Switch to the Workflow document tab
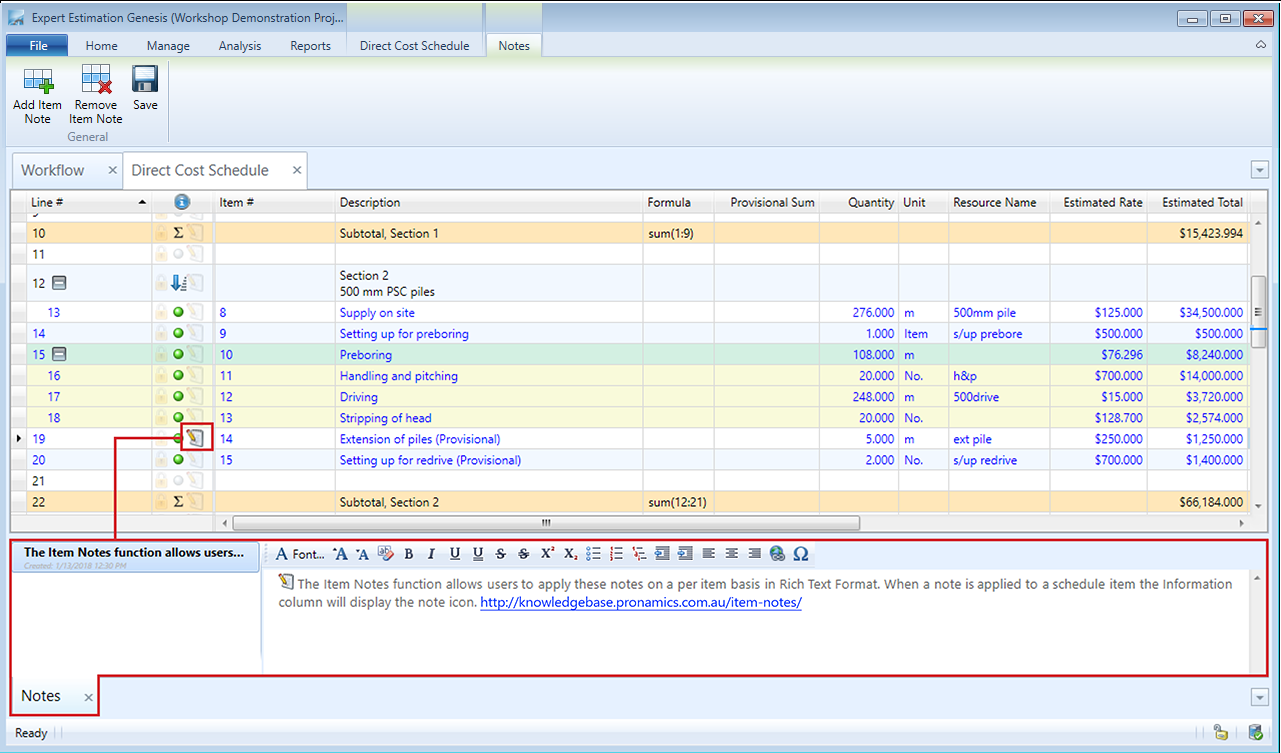Viewport: 1281px width, 753px height. pyautogui.click(x=53, y=170)
